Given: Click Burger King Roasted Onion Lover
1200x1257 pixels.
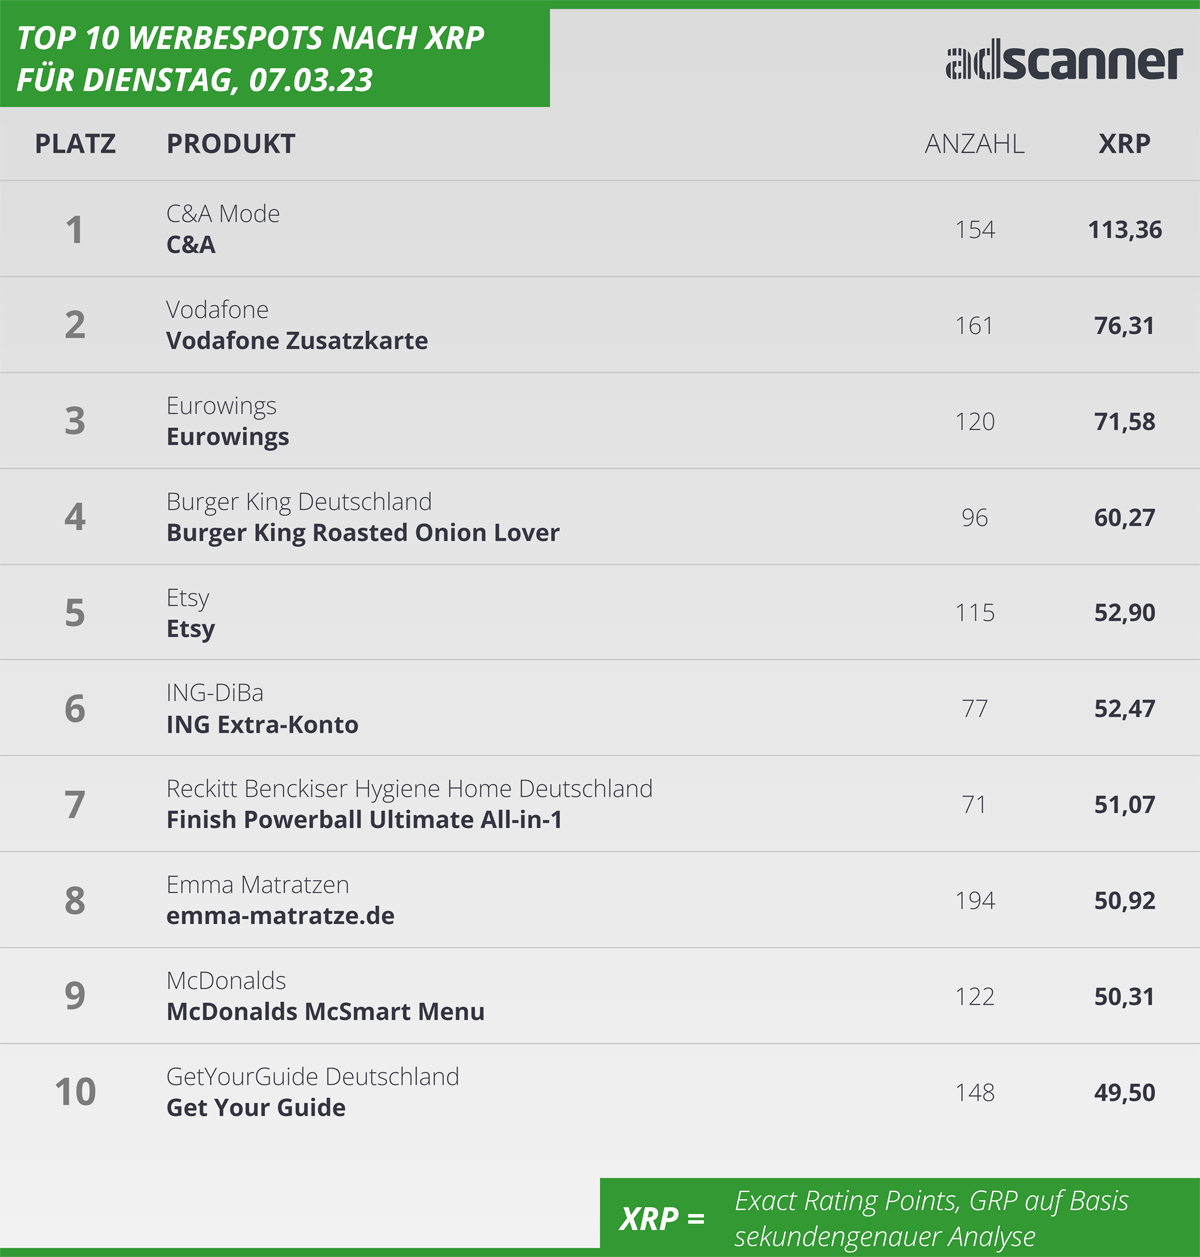Looking at the screenshot, I should 363,533.
